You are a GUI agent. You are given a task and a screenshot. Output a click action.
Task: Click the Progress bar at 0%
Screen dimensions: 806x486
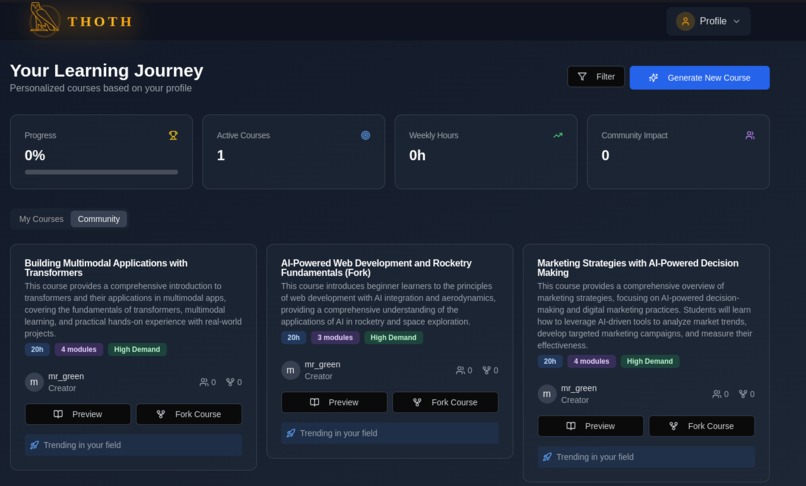point(101,172)
